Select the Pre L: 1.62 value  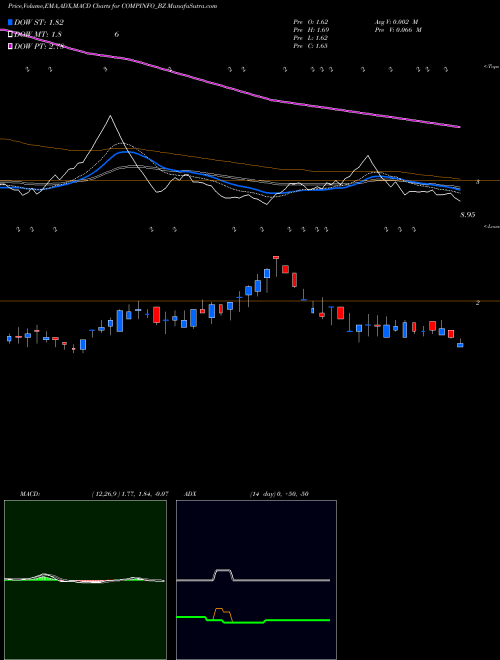click(x=311, y=38)
